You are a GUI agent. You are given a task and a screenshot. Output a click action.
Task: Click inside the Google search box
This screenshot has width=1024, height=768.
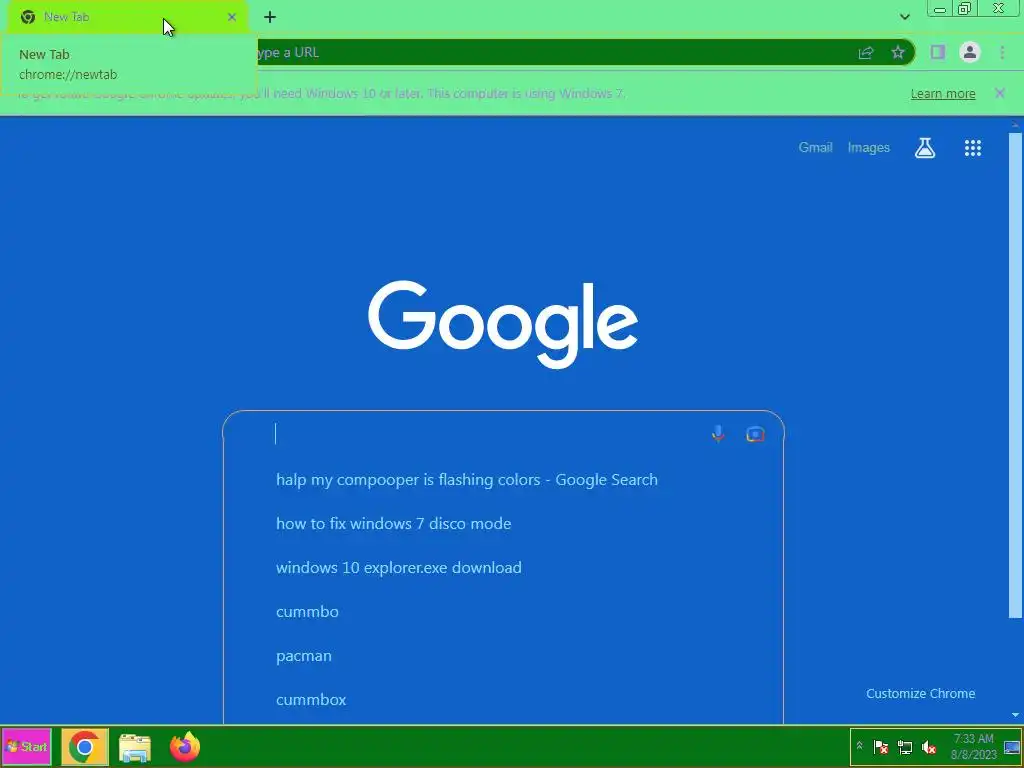tap(490, 434)
